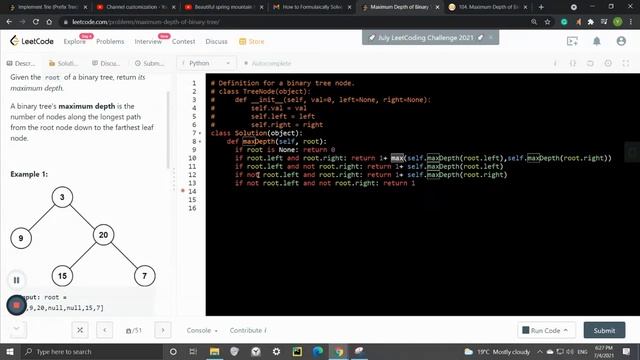The height and width of the screenshot is (360, 640).
Task: Click the curly braces format code icon
Action: click(573, 63)
